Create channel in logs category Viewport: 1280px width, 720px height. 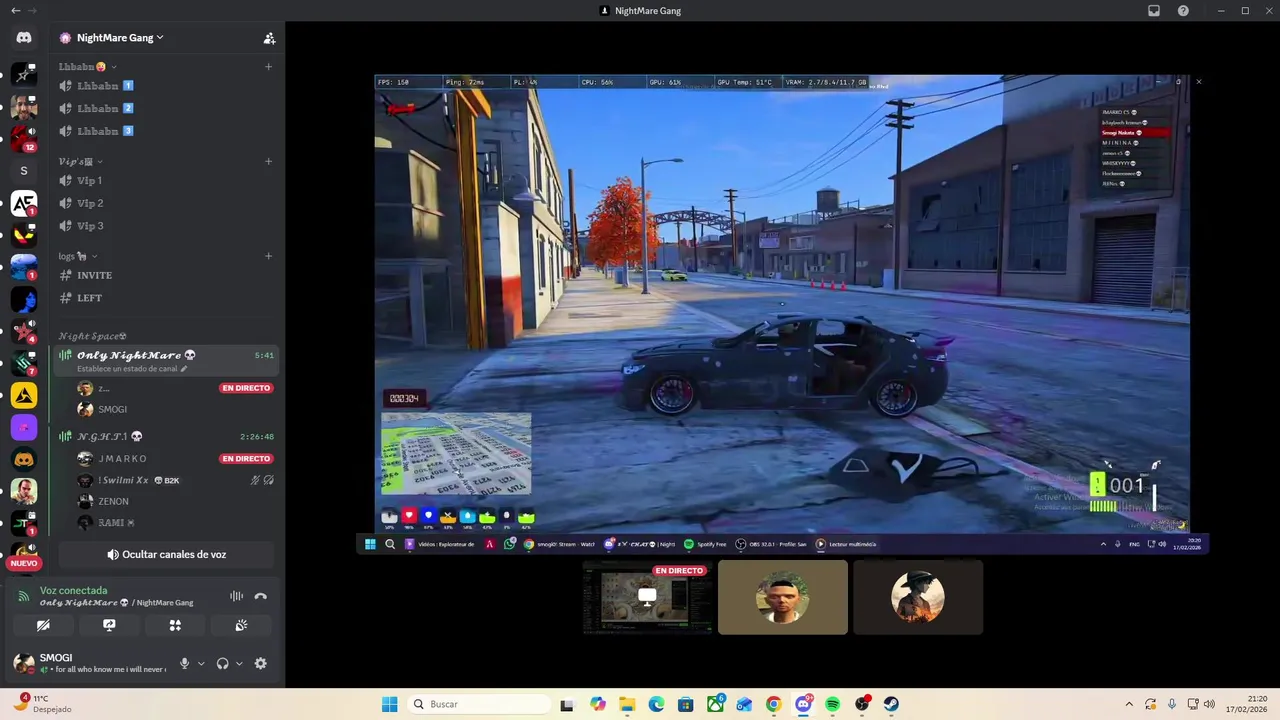268,256
